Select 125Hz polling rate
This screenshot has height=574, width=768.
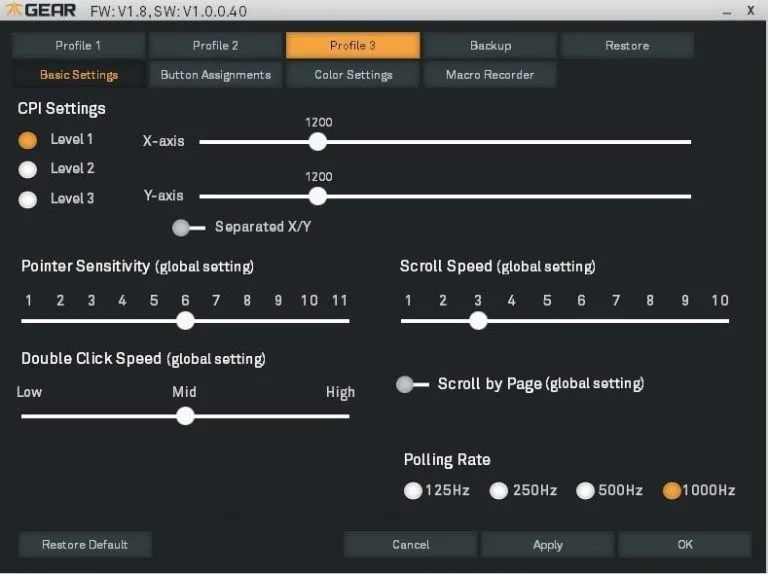point(413,490)
